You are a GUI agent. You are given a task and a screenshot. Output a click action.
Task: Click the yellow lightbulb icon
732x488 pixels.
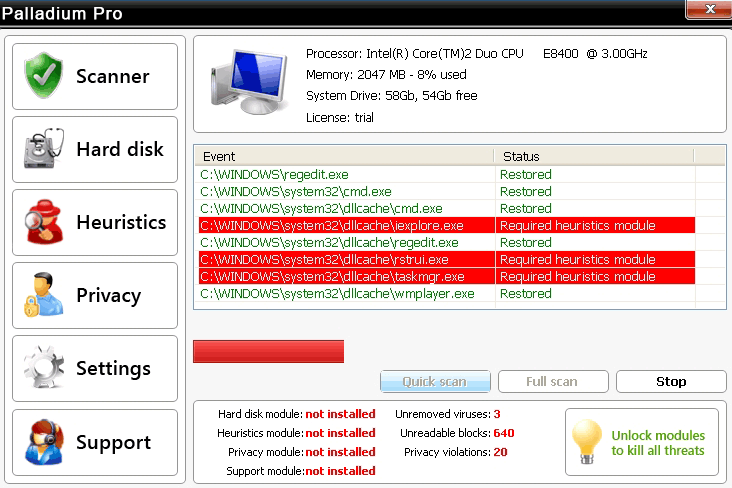point(587,441)
